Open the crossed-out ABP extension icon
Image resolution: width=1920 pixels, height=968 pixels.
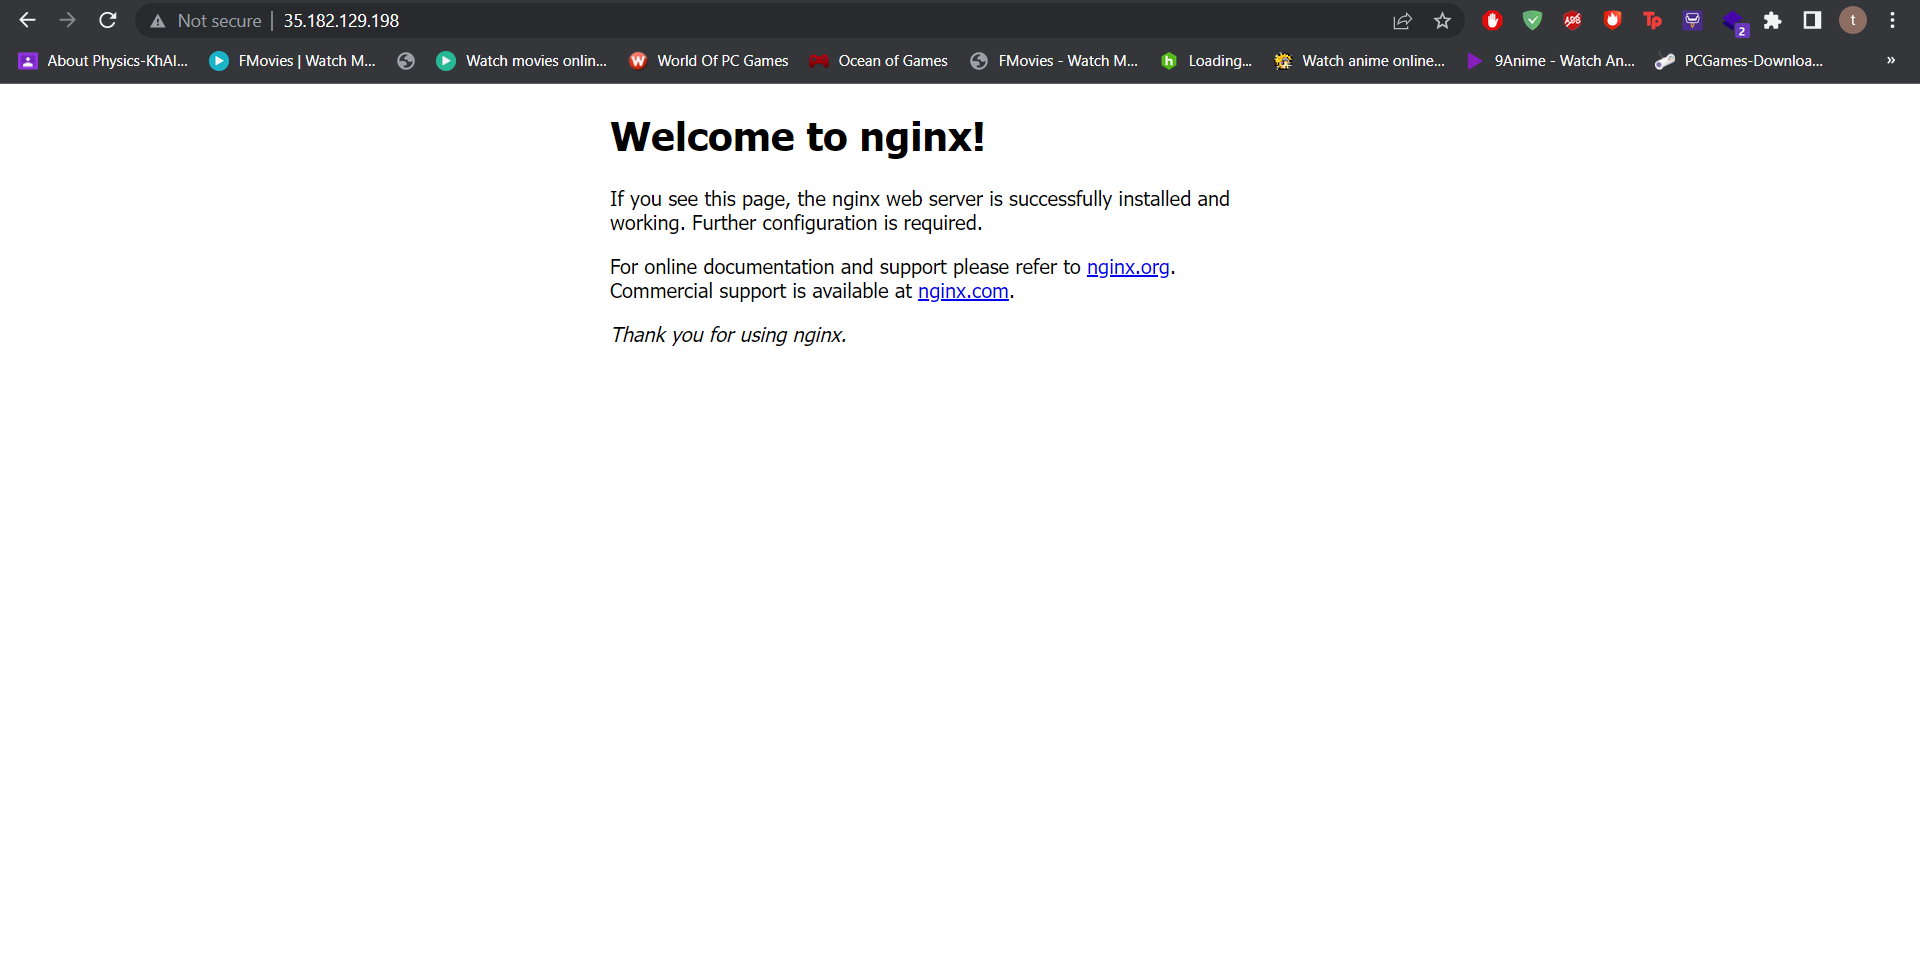point(1572,20)
